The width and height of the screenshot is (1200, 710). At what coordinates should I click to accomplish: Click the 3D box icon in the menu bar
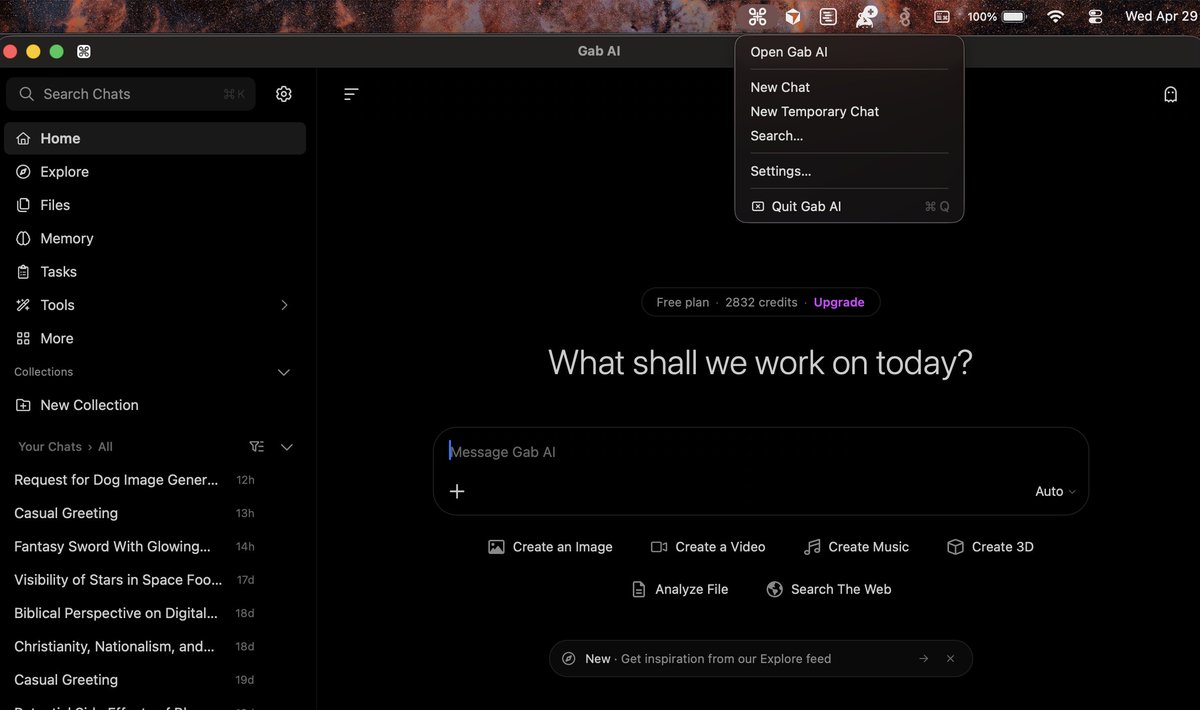(x=793, y=16)
